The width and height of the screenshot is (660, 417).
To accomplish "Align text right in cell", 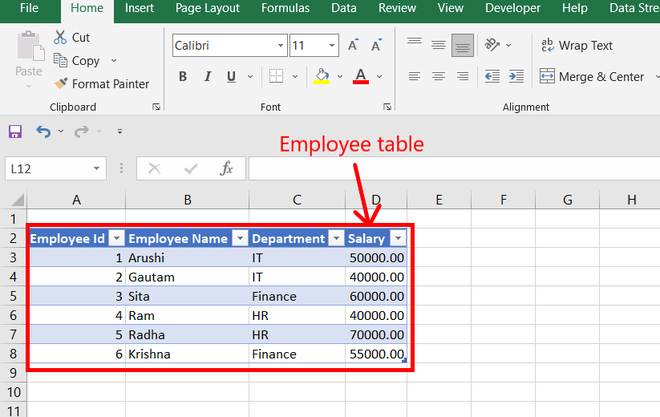I will coord(463,76).
